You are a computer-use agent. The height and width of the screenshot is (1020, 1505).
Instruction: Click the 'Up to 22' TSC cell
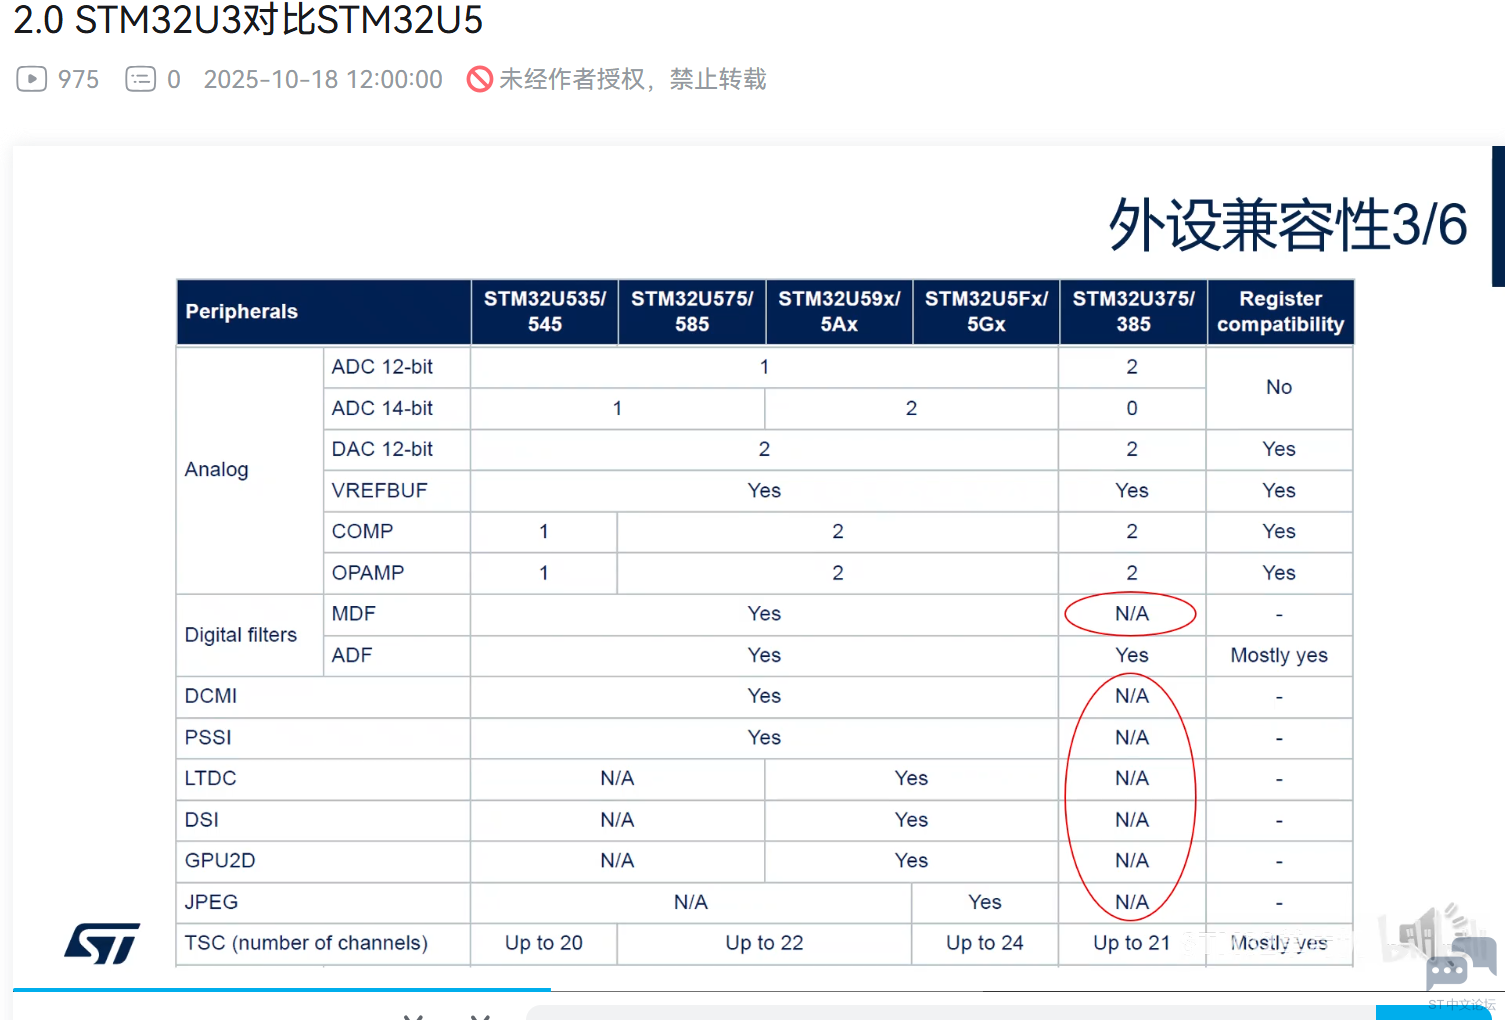tap(764, 943)
